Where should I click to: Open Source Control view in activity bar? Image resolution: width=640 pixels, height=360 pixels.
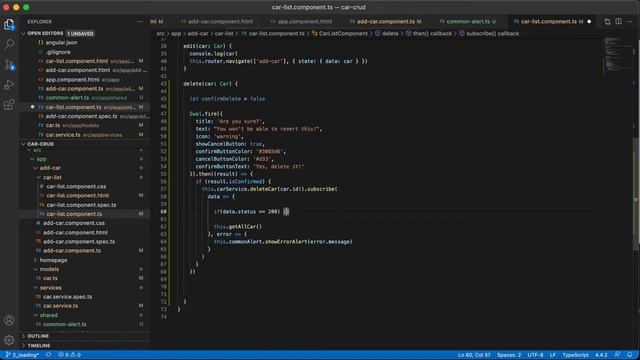[x=9, y=64]
